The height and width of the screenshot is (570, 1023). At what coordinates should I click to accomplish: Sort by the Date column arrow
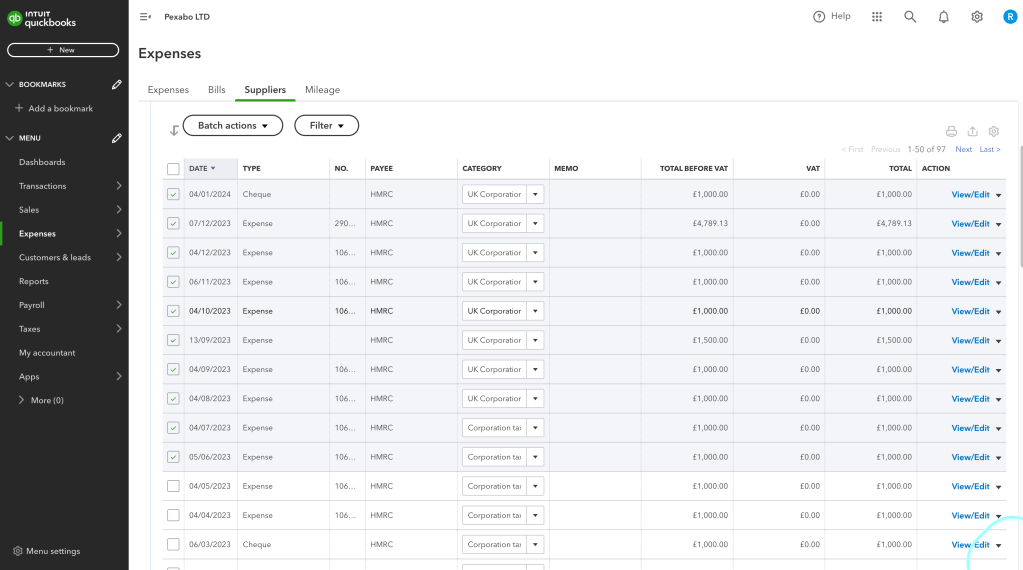pos(213,168)
